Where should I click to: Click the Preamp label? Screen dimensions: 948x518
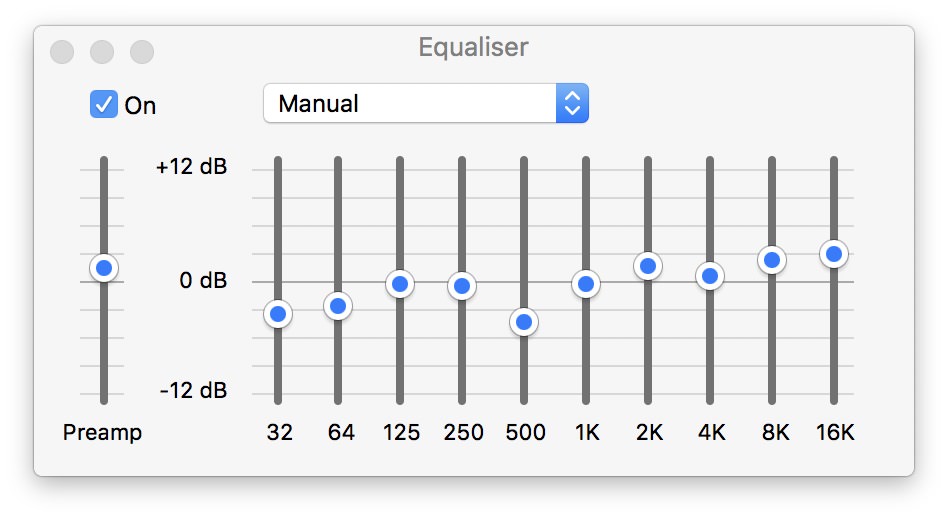(x=102, y=432)
